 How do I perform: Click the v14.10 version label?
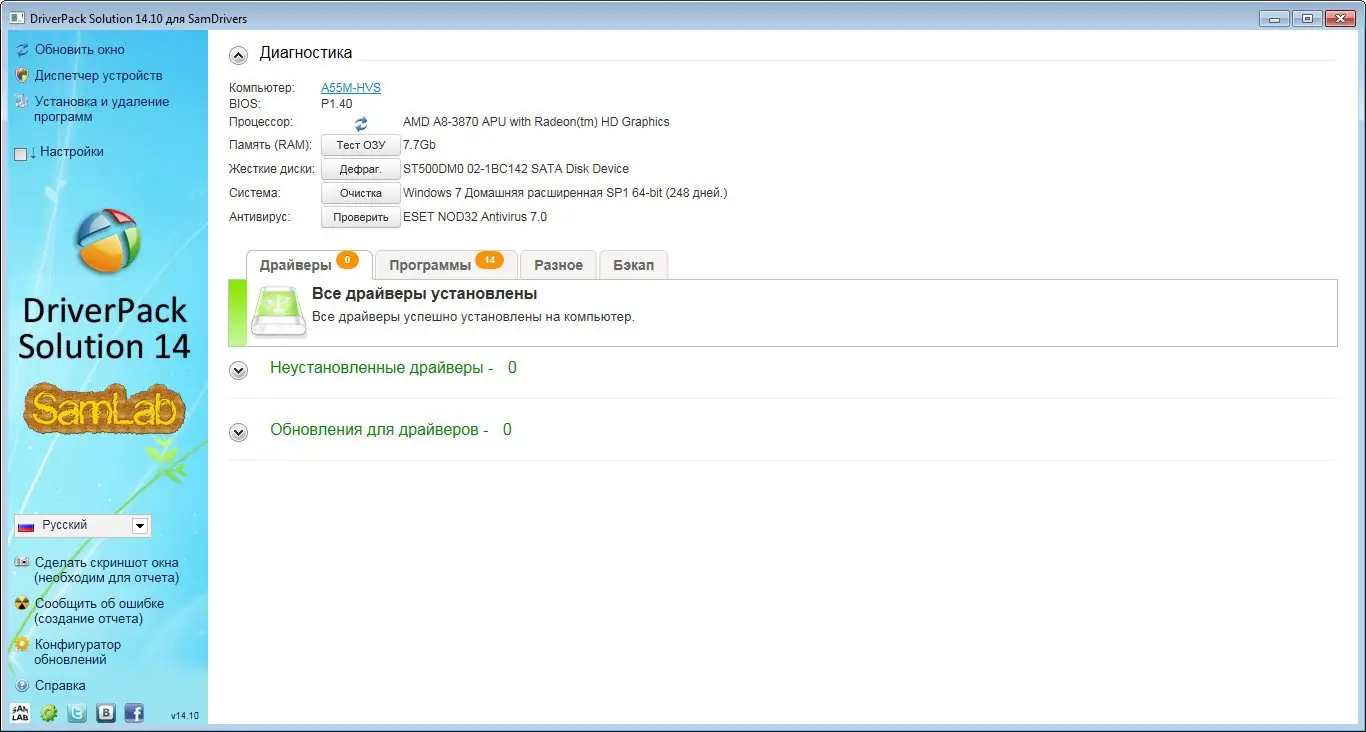[x=184, y=716]
